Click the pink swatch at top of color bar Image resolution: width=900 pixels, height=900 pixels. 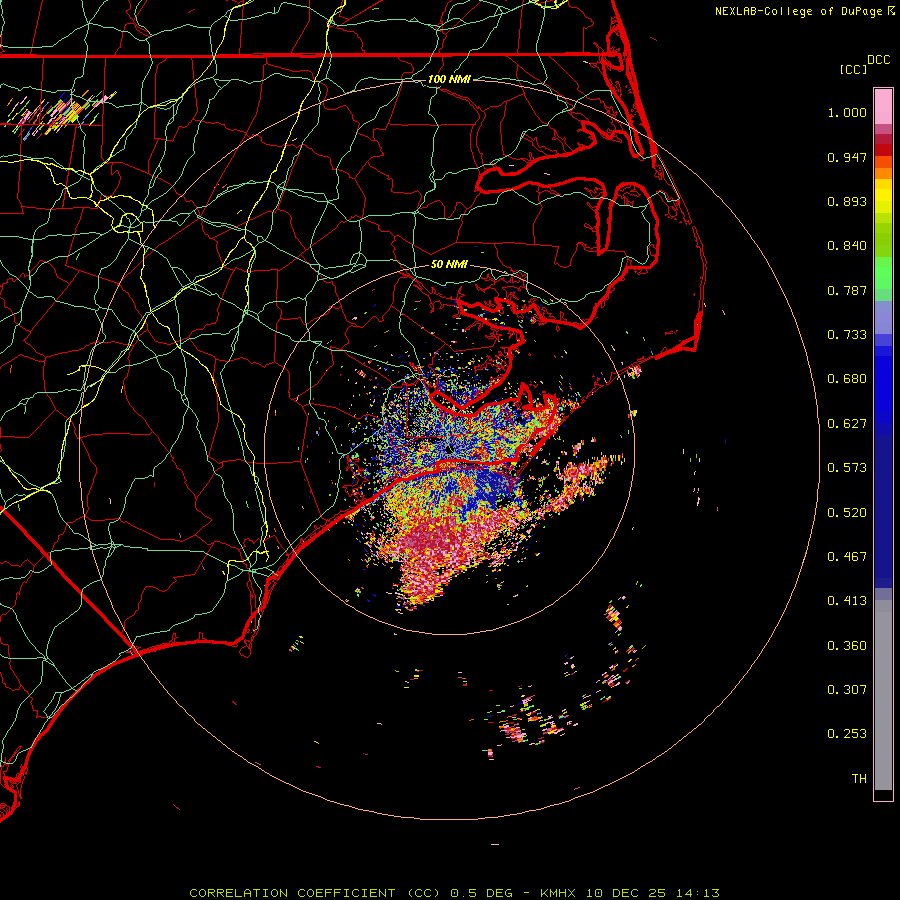[883, 107]
